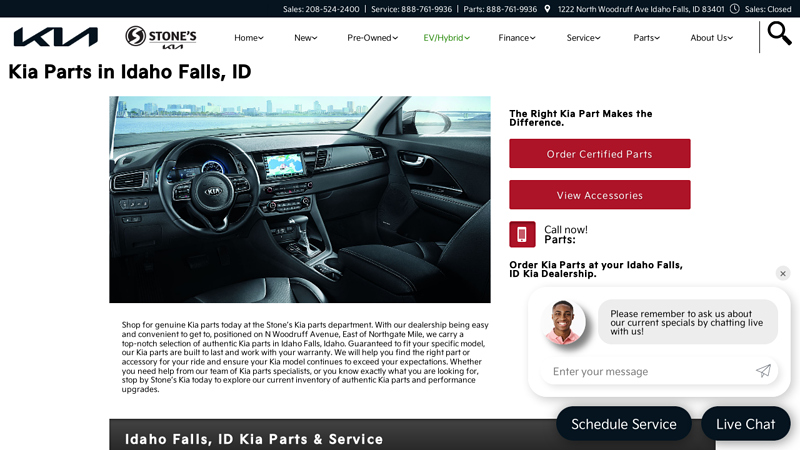This screenshot has width=800, height=450.
Task: Expand the Finance dropdown menu
Action: pos(516,38)
